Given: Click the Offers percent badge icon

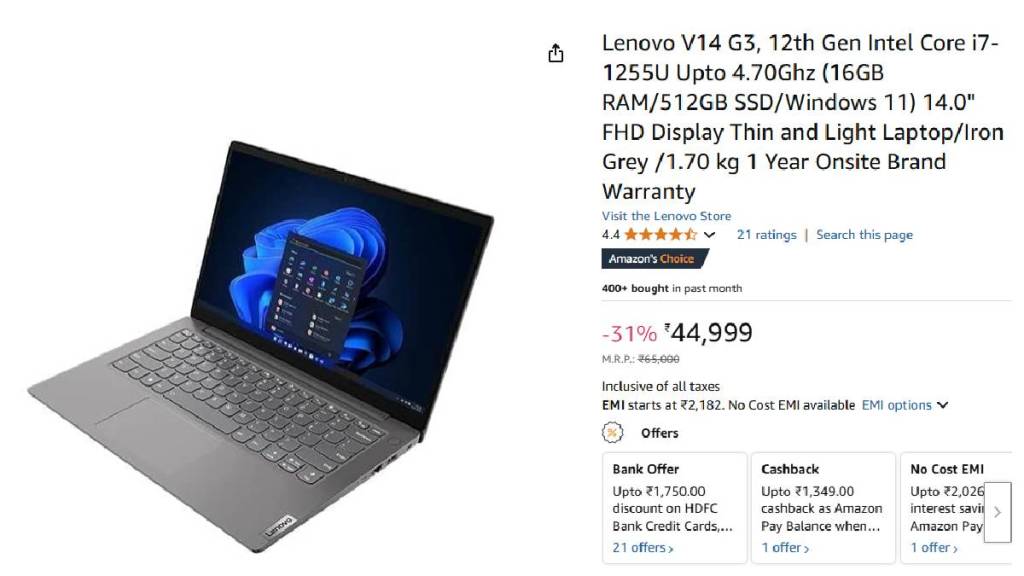Looking at the screenshot, I should [x=612, y=432].
